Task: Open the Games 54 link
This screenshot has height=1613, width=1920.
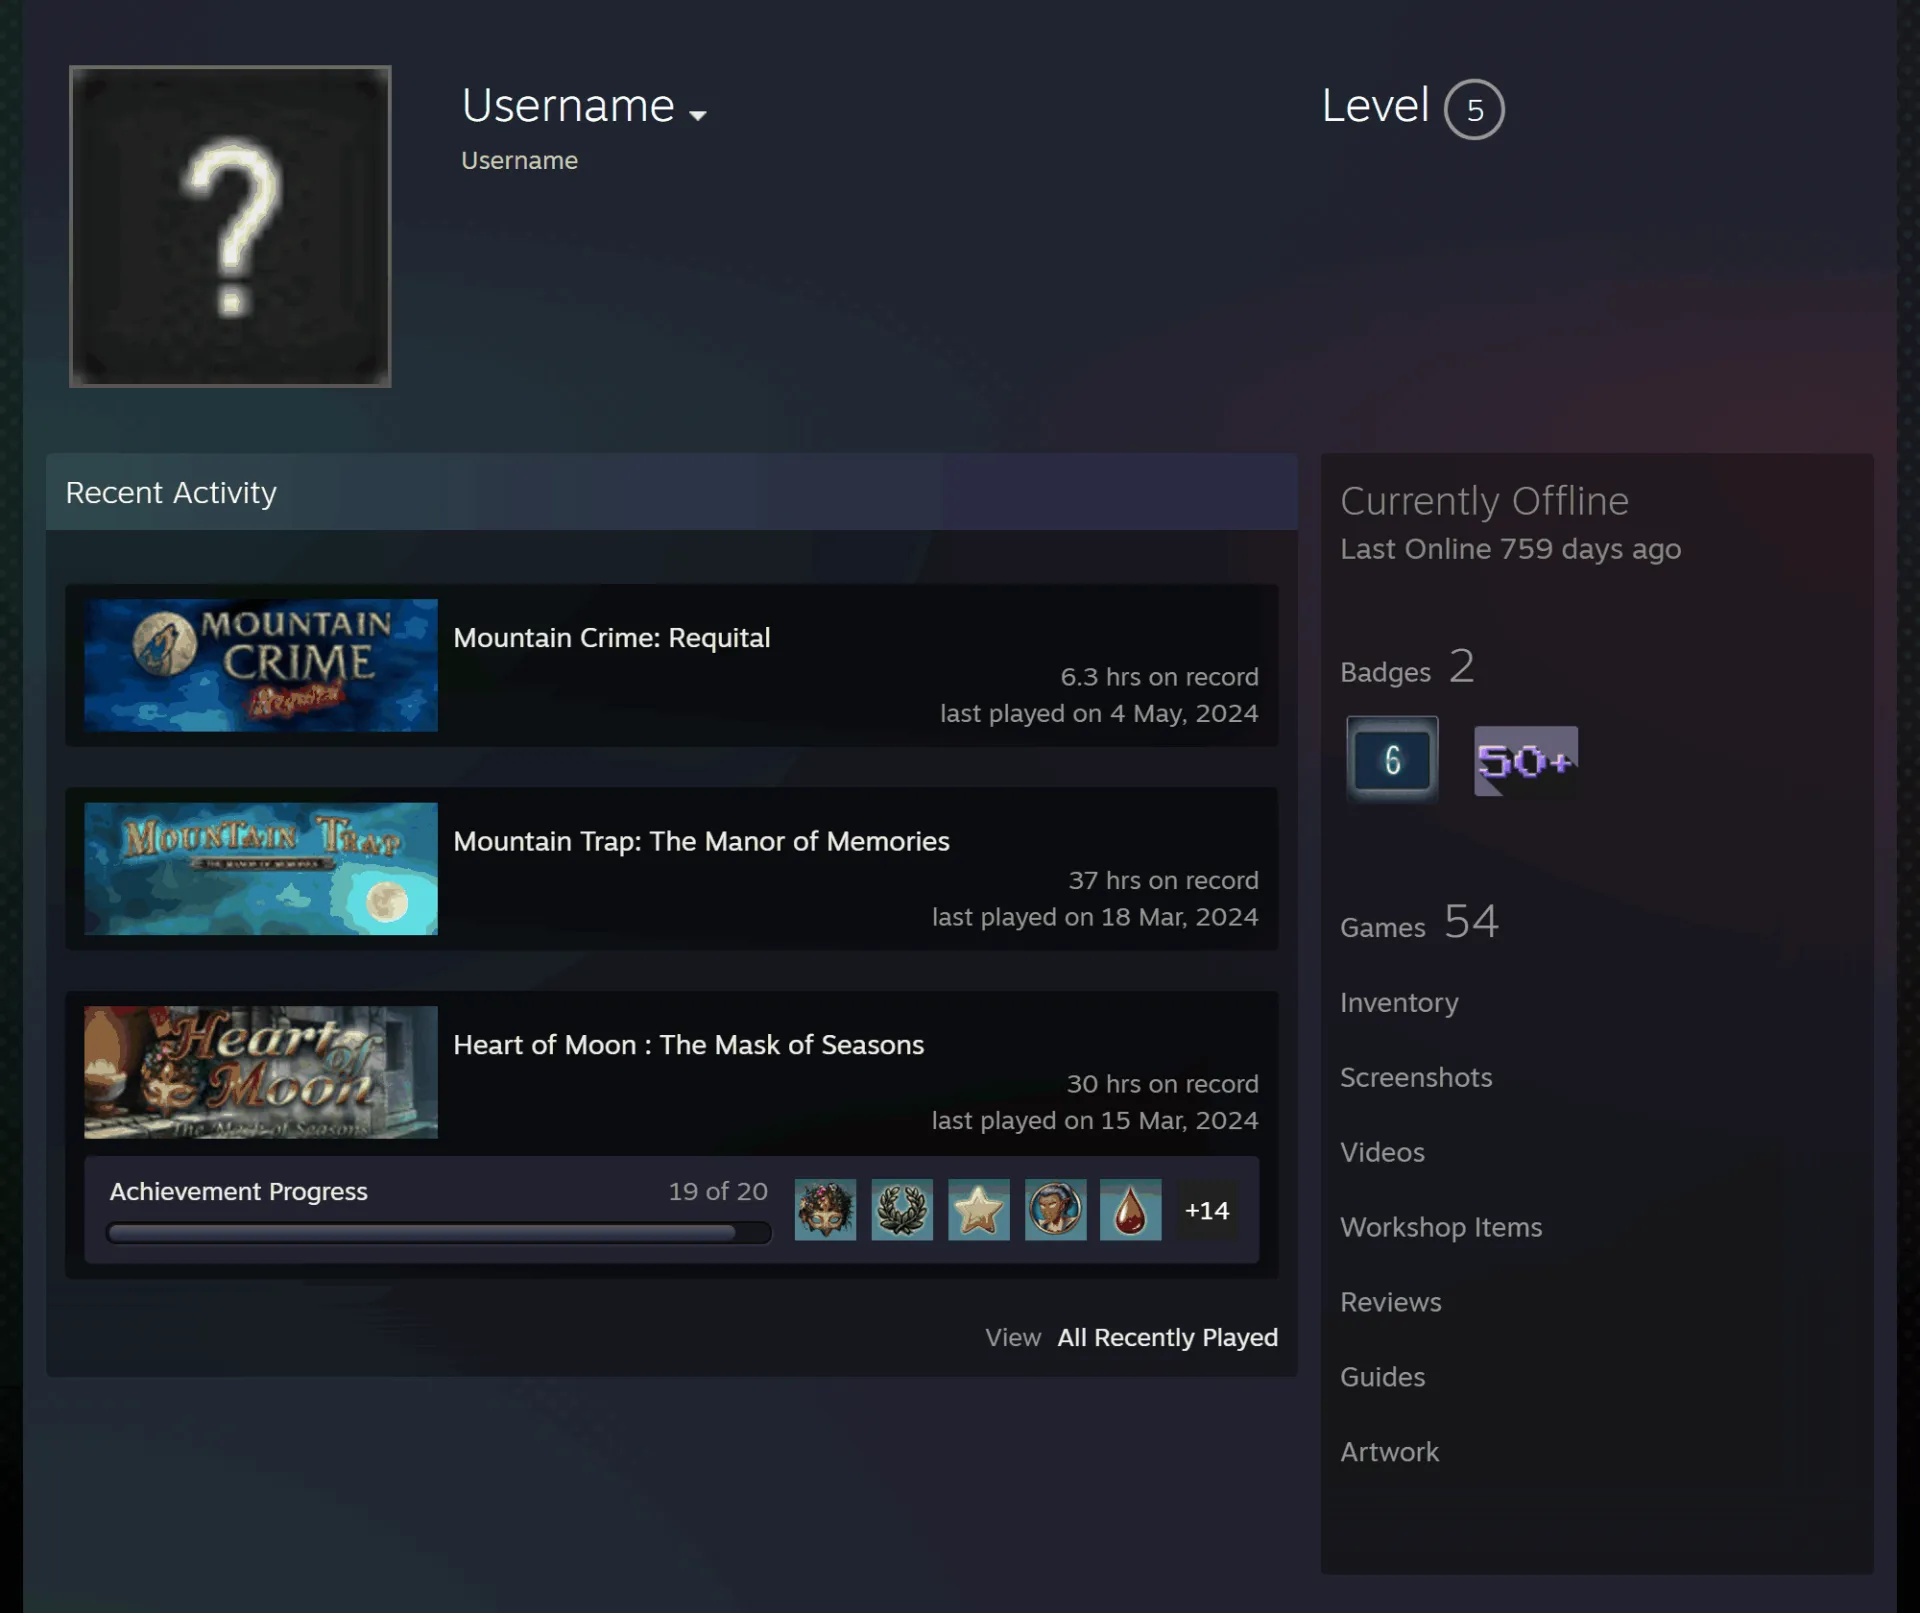Action: (x=1419, y=922)
